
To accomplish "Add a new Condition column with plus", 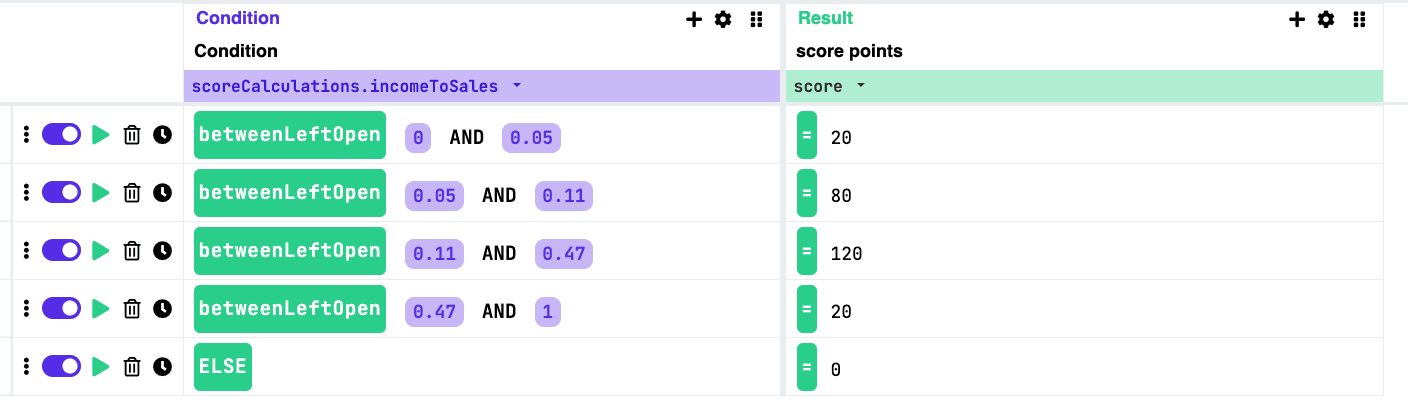I will [694, 19].
